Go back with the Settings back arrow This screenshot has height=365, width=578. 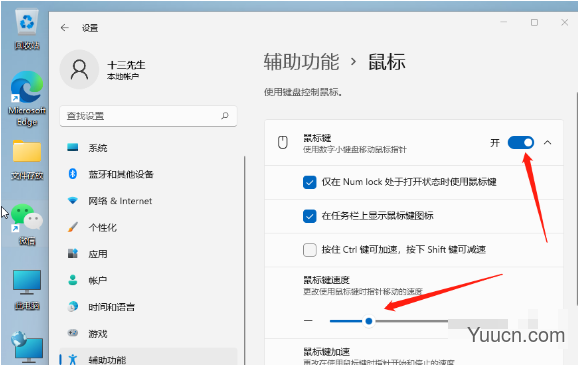click(65, 28)
